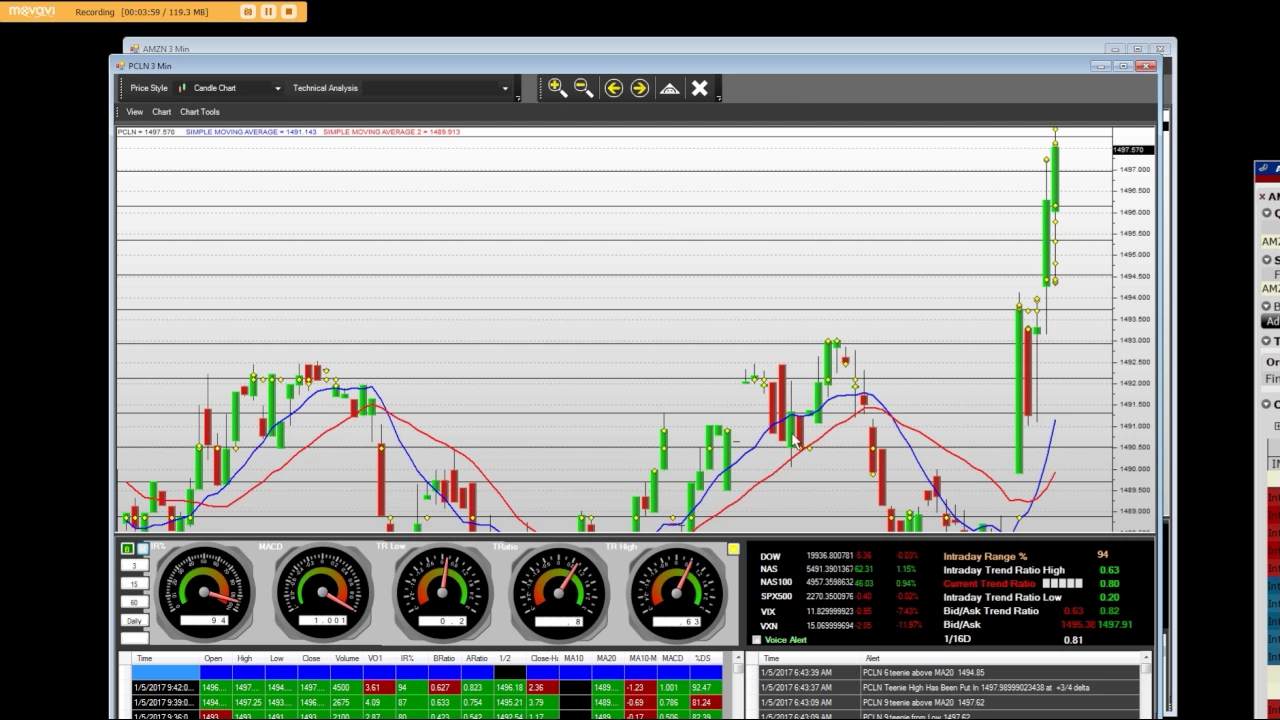Click the 1497.570 current price label on the axis
The image size is (1280, 720).
[1133, 150]
